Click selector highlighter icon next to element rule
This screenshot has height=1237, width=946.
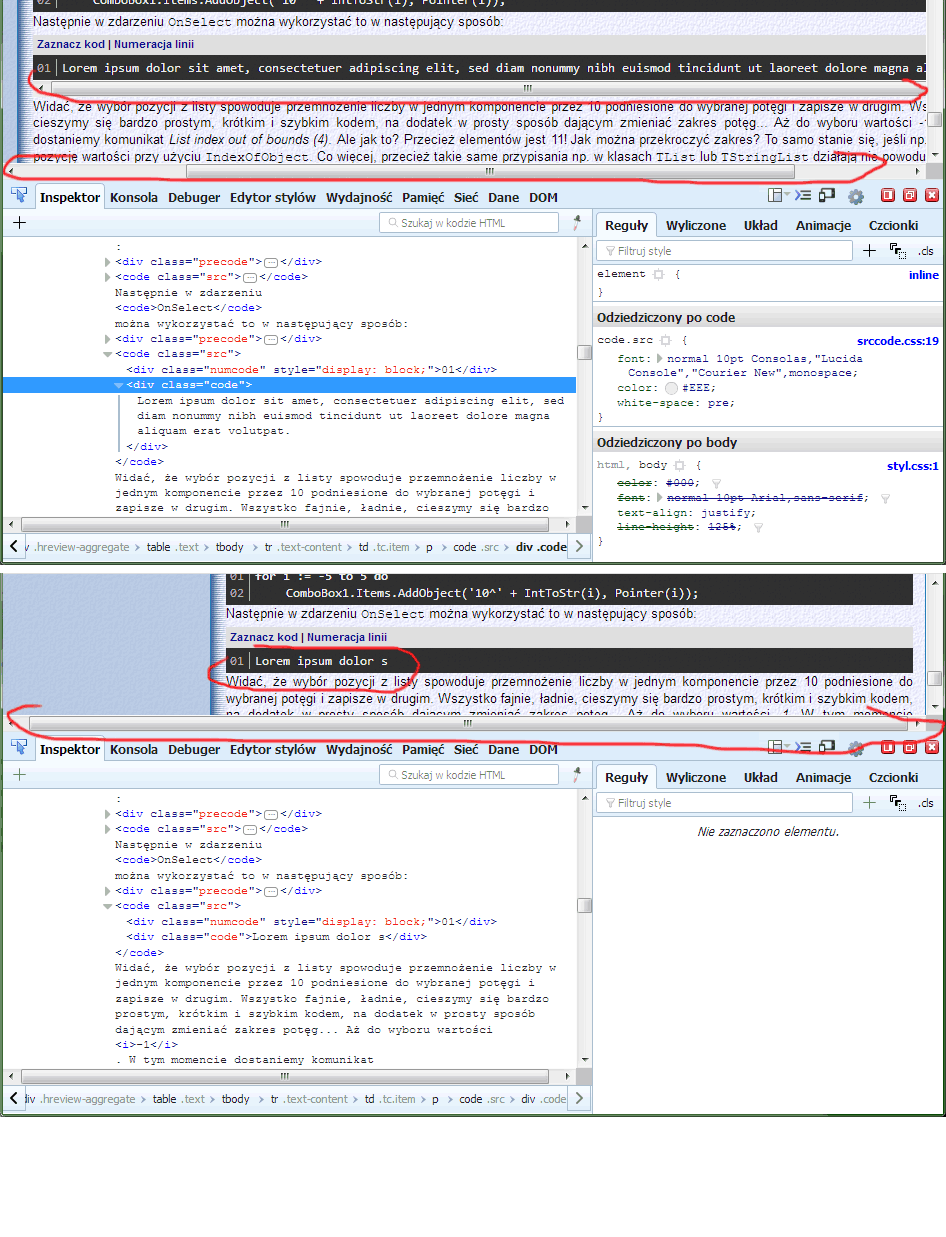click(x=658, y=274)
